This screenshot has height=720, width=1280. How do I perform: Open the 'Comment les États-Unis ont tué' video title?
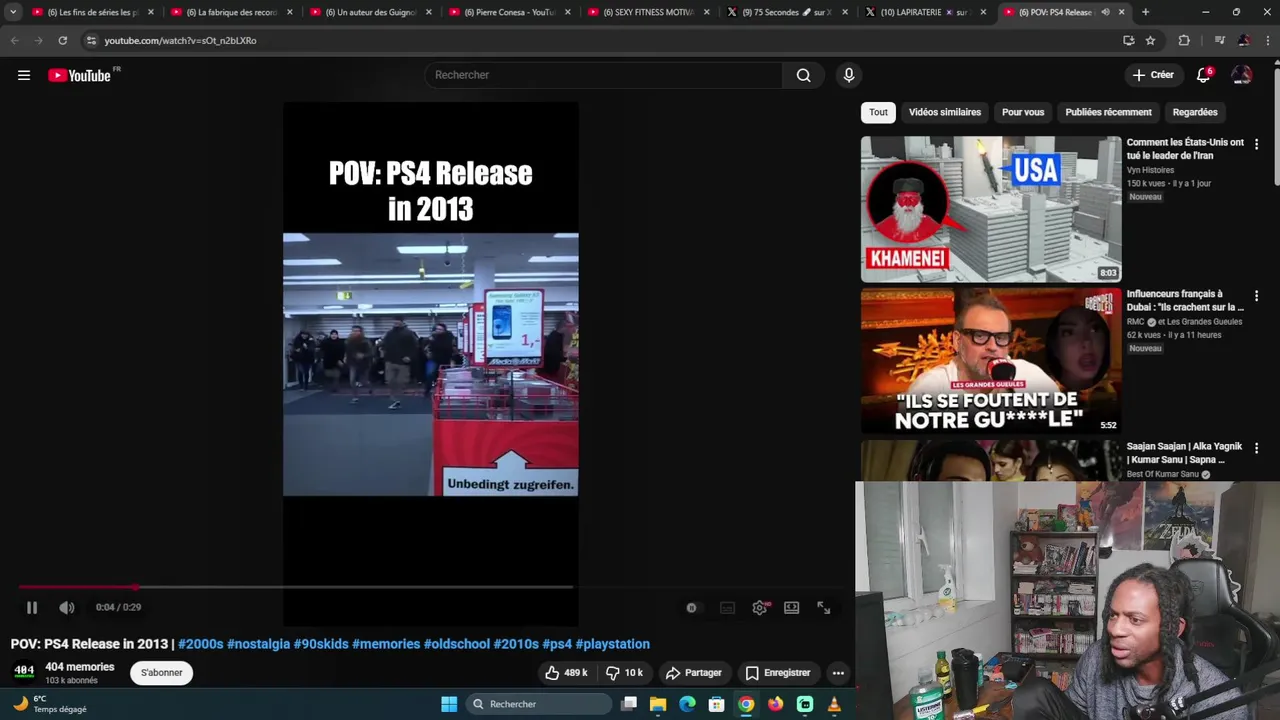point(1185,149)
